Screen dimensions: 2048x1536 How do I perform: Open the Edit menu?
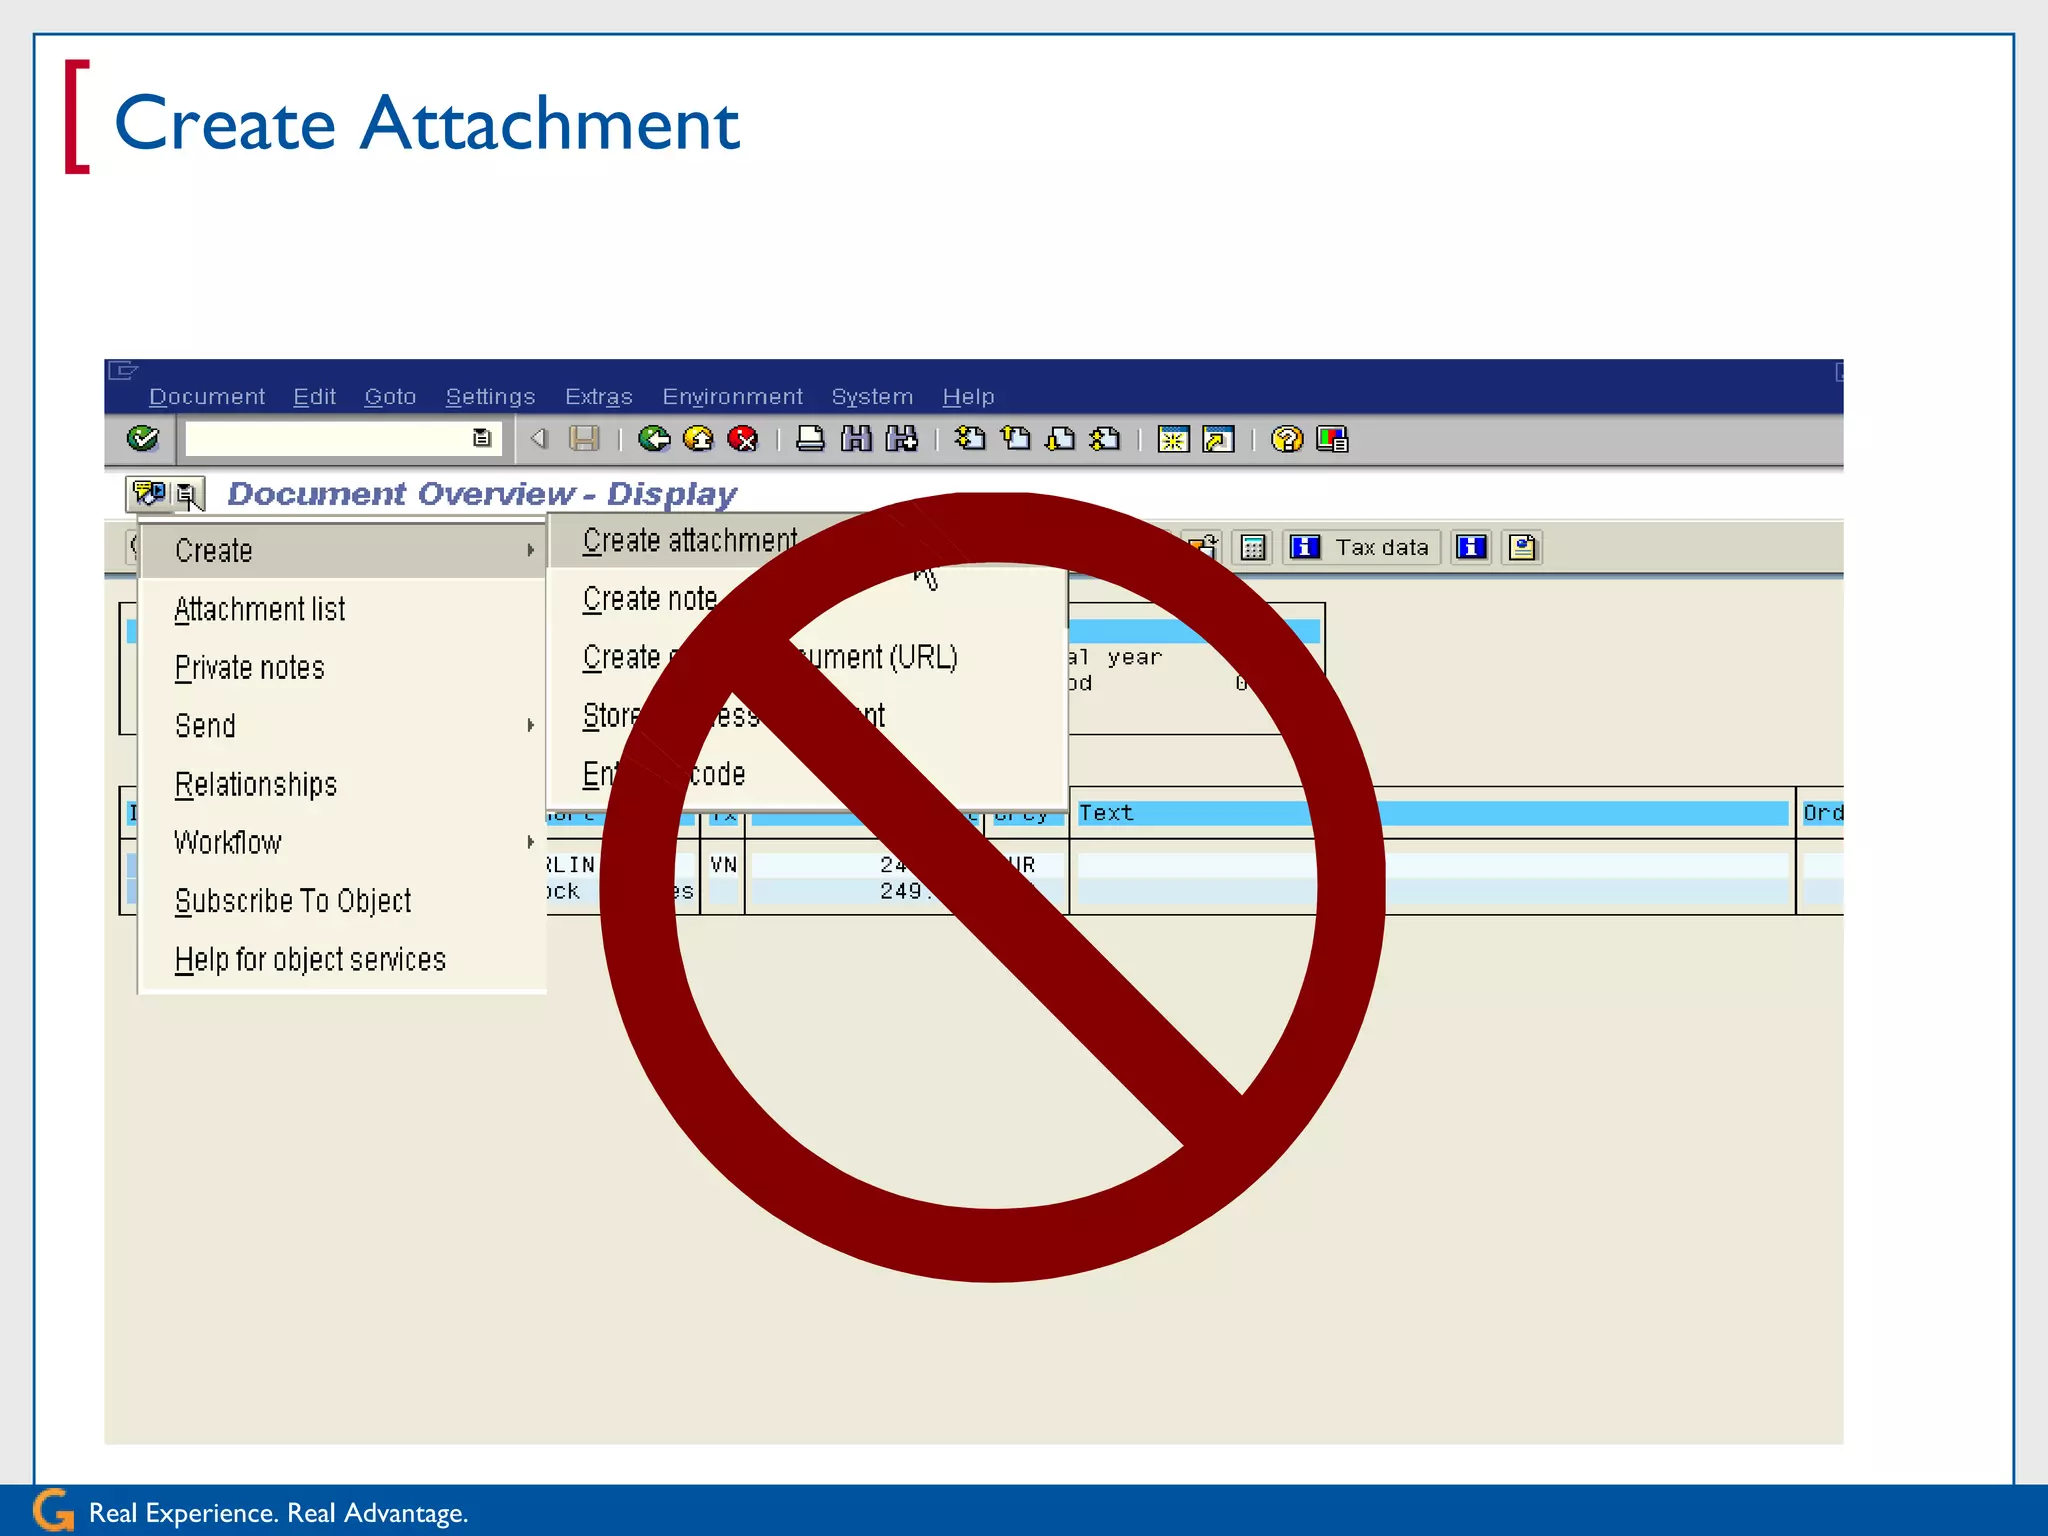[314, 397]
